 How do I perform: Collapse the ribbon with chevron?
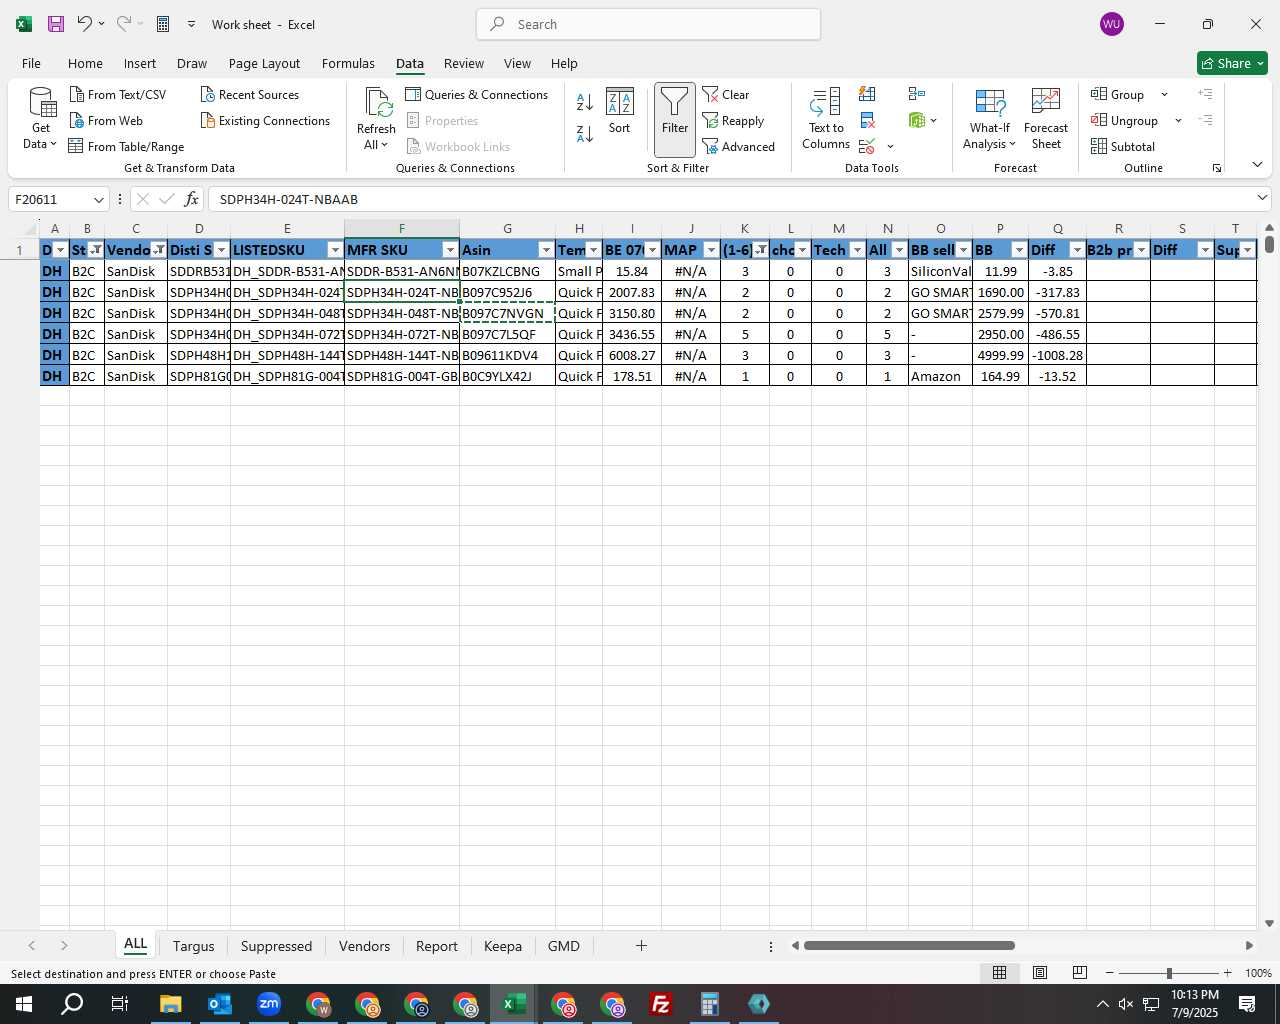[x=1257, y=164]
